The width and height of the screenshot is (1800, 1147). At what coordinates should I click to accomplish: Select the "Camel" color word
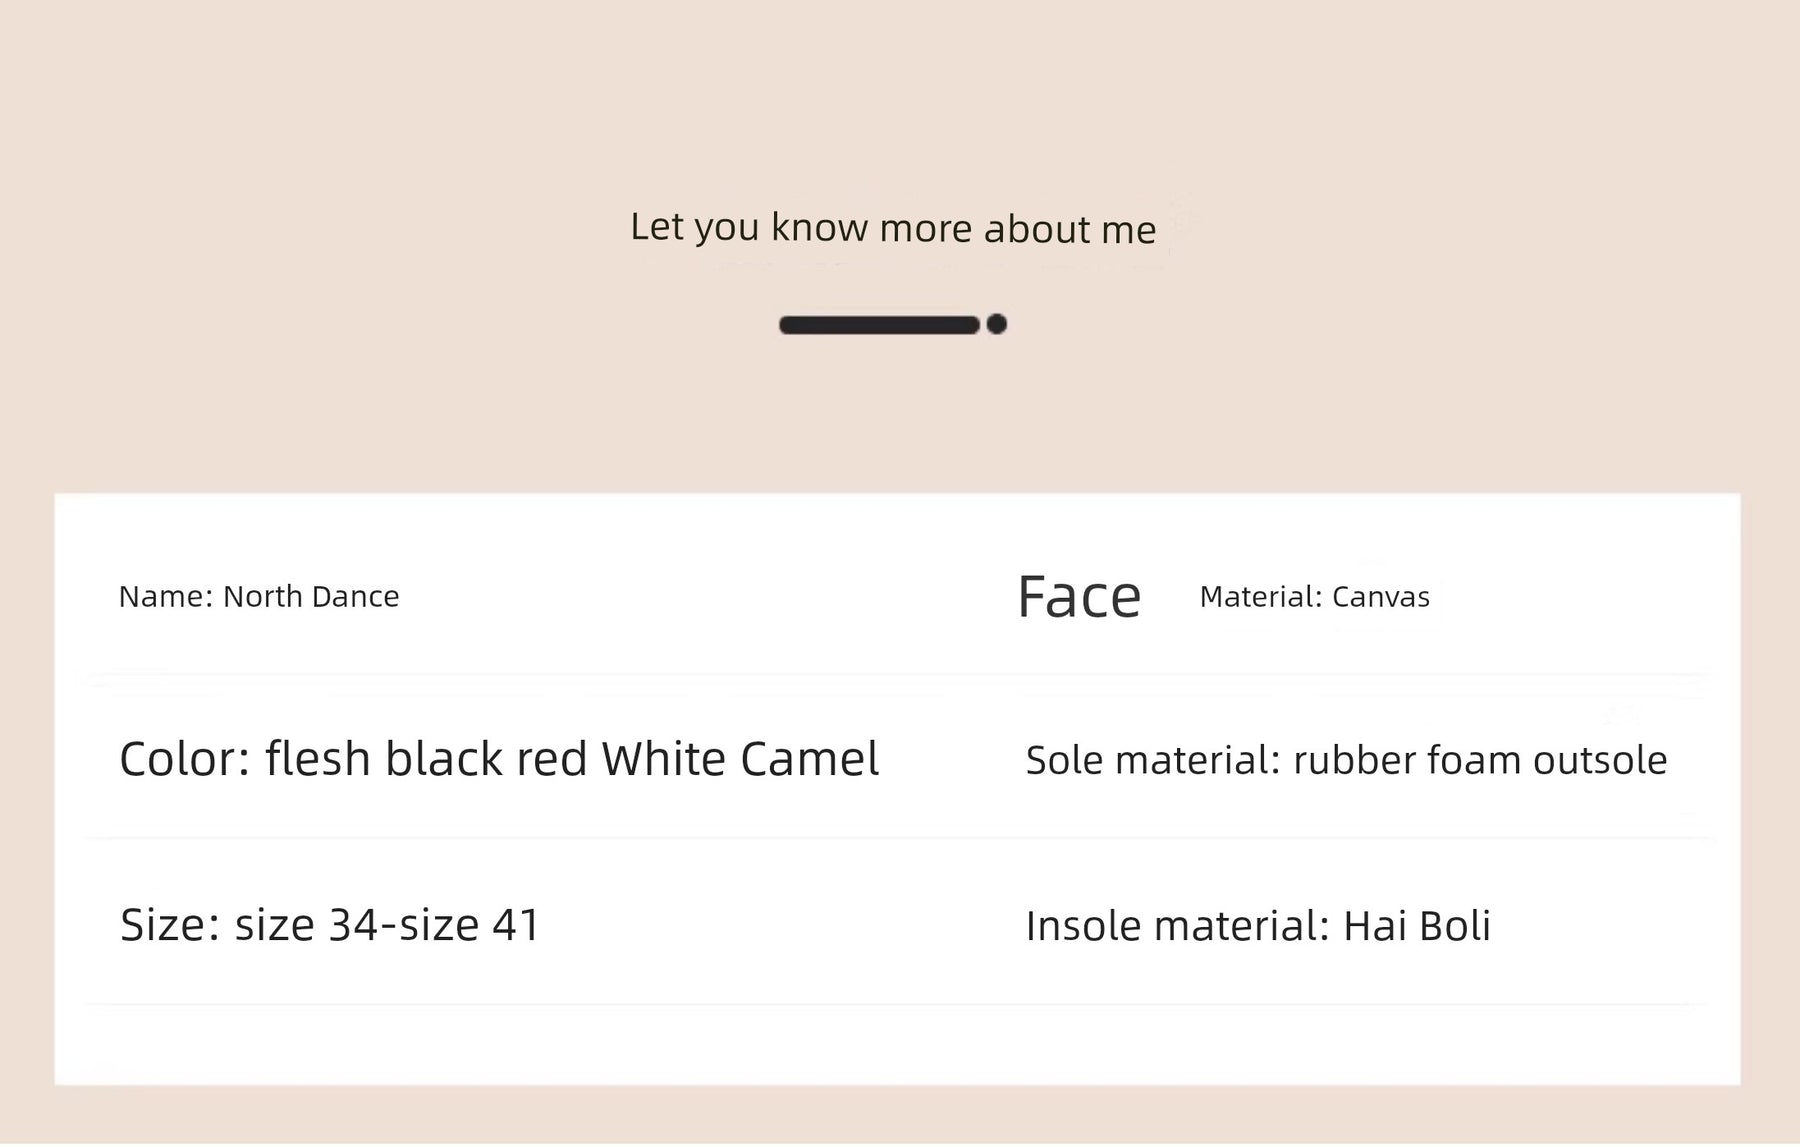(x=809, y=759)
